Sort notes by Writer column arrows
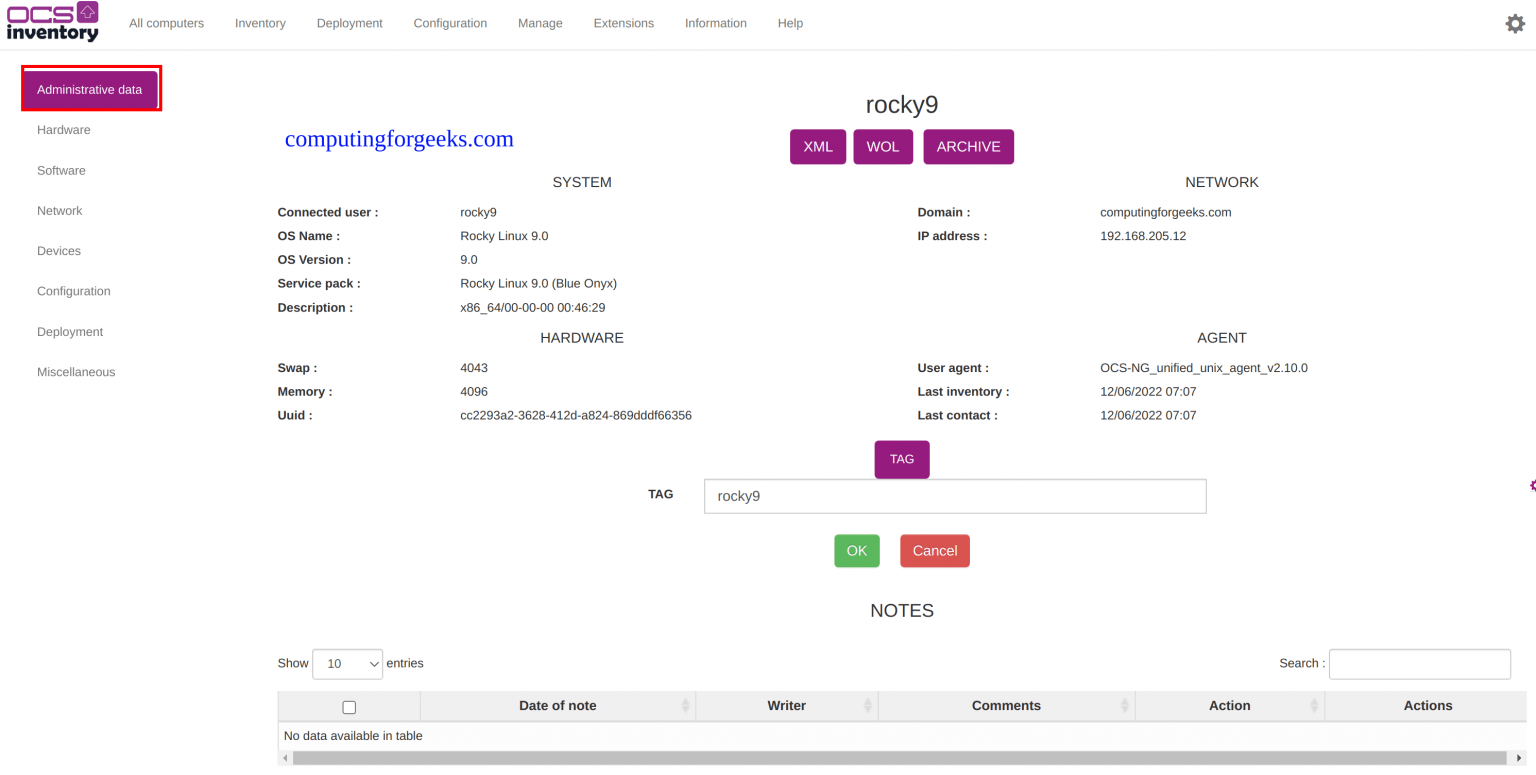 point(867,706)
